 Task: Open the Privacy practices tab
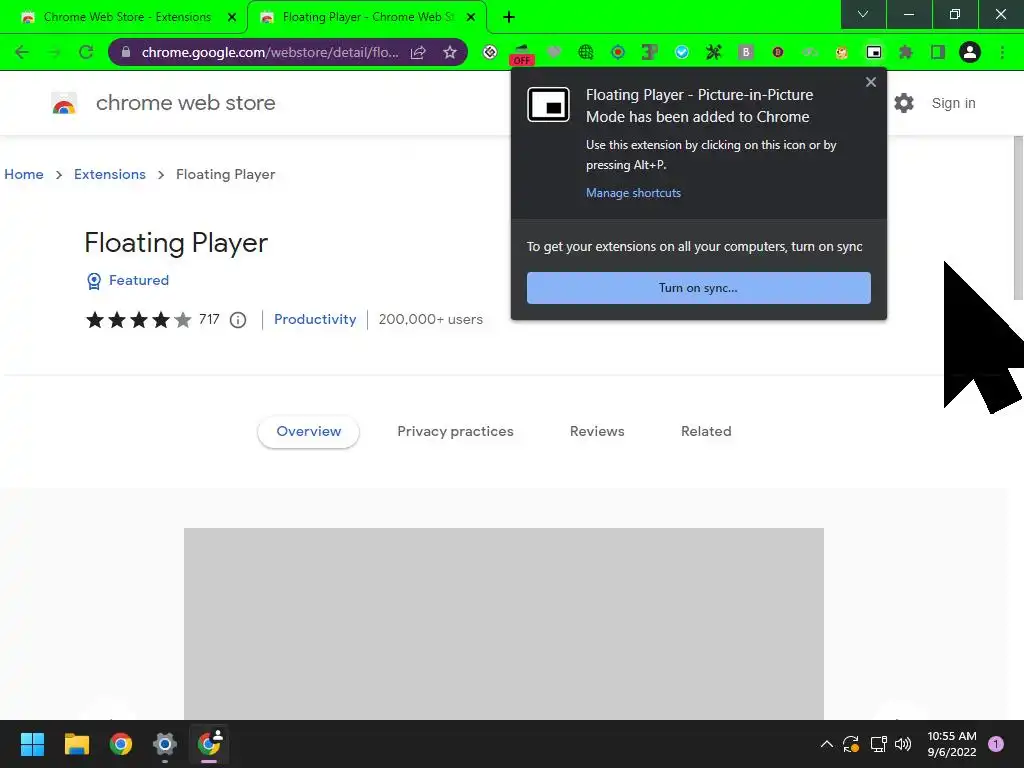(455, 432)
